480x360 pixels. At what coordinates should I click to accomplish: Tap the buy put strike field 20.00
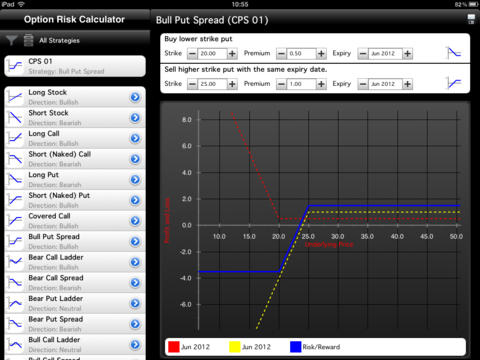click(x=212, y=53)
